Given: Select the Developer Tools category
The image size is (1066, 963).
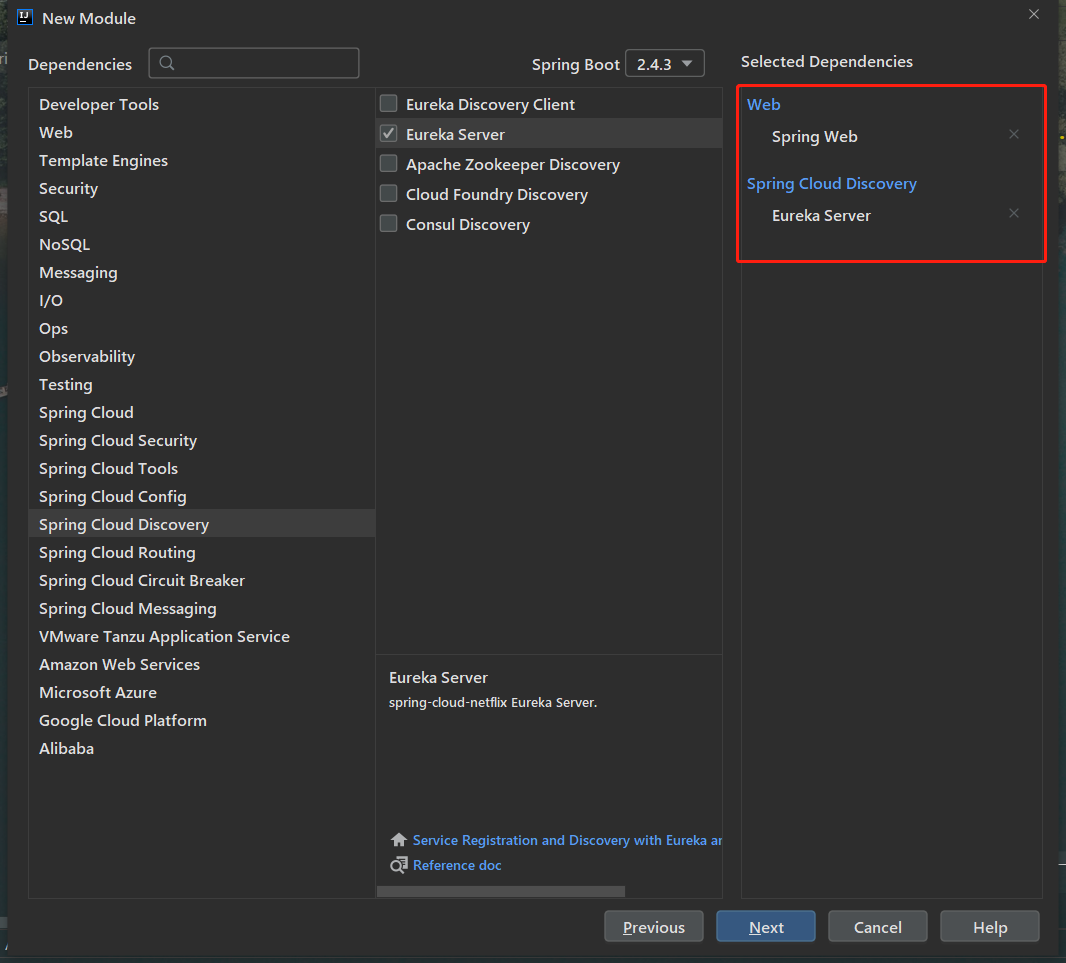Looking at the screenshot, I should (x=99, y=104).
